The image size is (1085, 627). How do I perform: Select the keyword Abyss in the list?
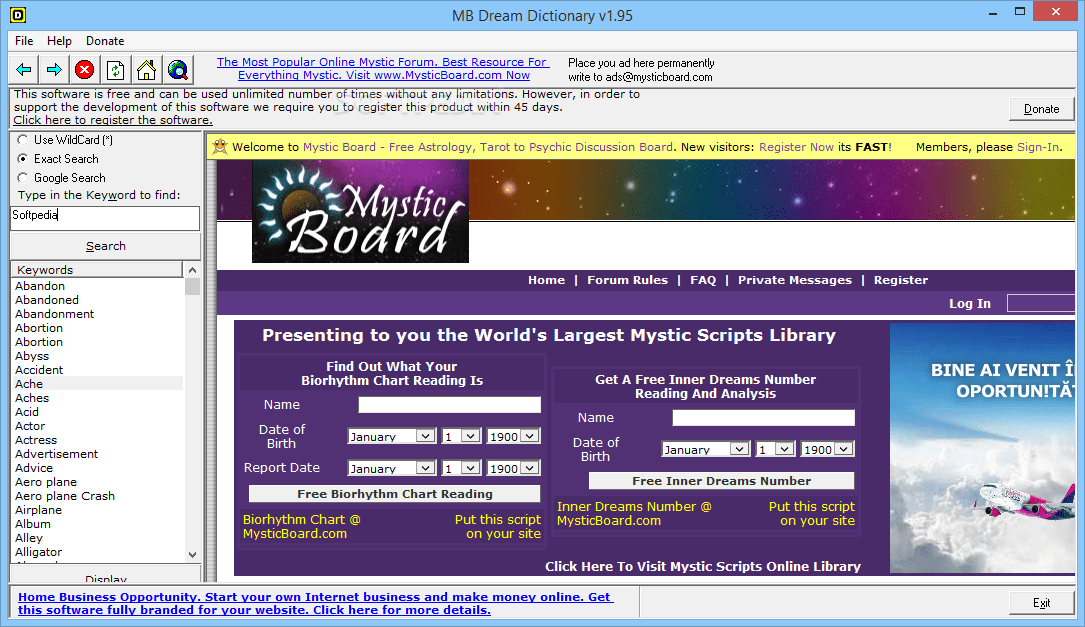(31, 355)
